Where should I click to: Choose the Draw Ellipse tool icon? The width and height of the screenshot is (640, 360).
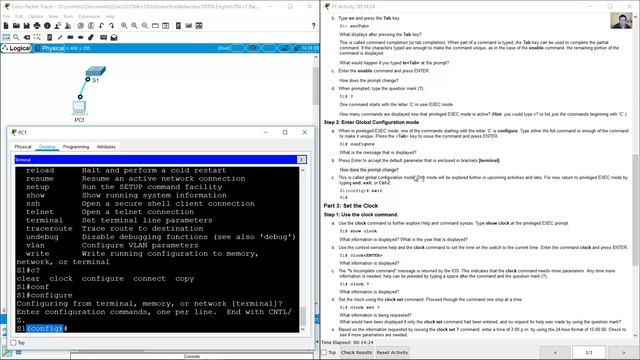coord(81,37)
